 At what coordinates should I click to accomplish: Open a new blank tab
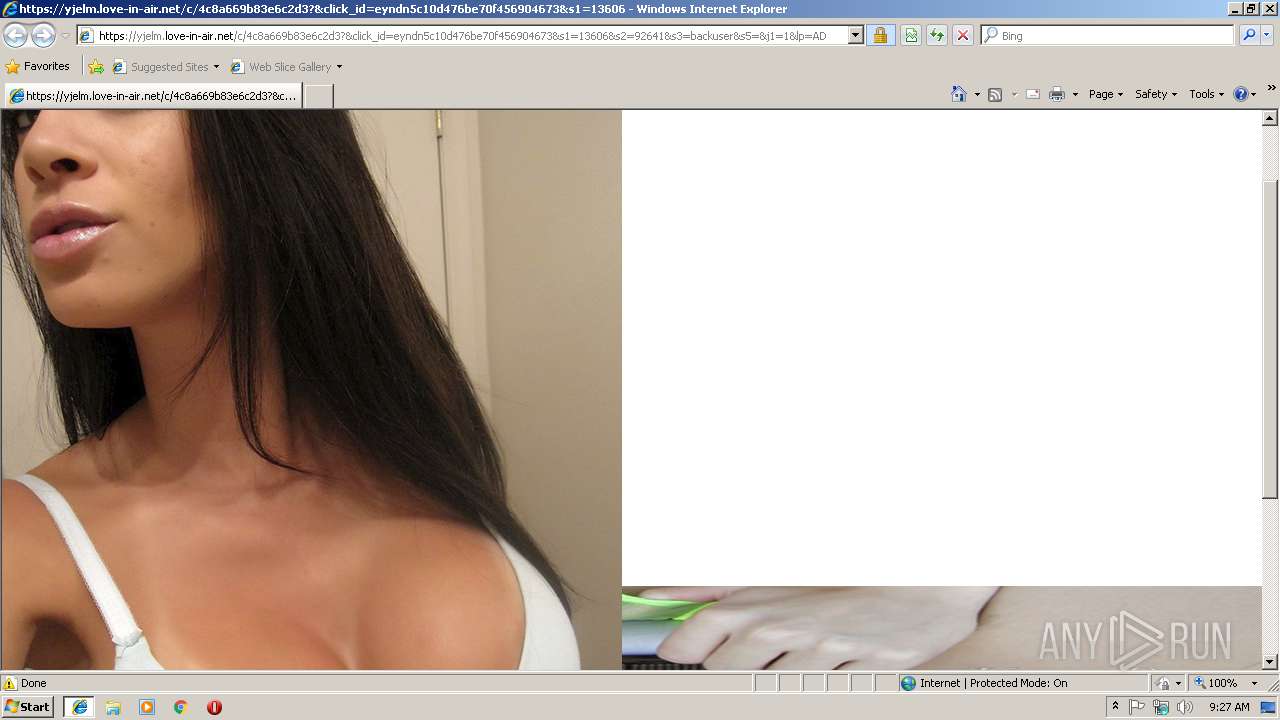coord(318,96)
